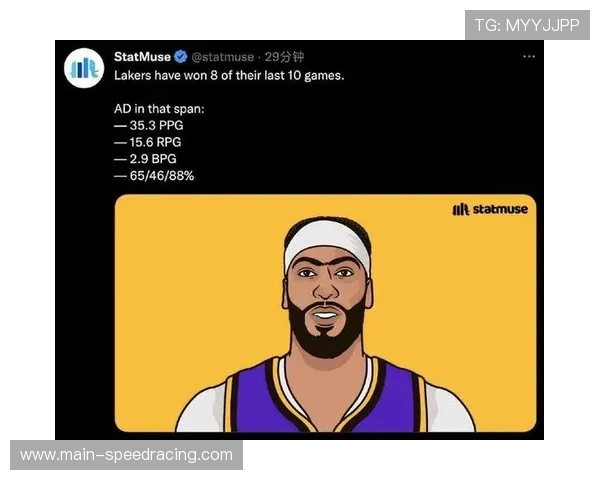The width and height of the screenshot is (600, 480).
Task: Open the @statmuse handle link
Action: pos(222,57)
